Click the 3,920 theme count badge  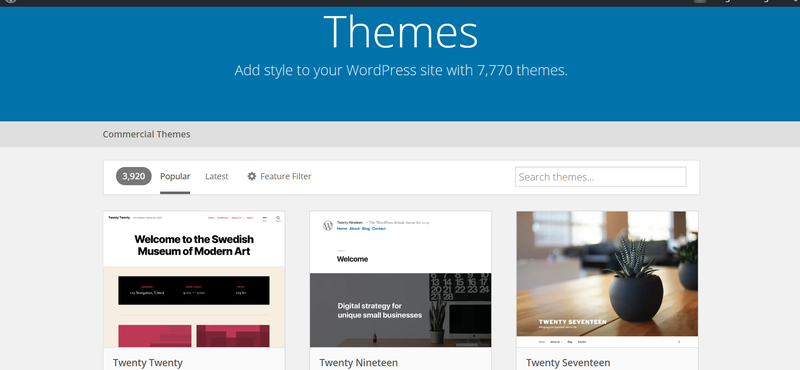coord(134,177)
